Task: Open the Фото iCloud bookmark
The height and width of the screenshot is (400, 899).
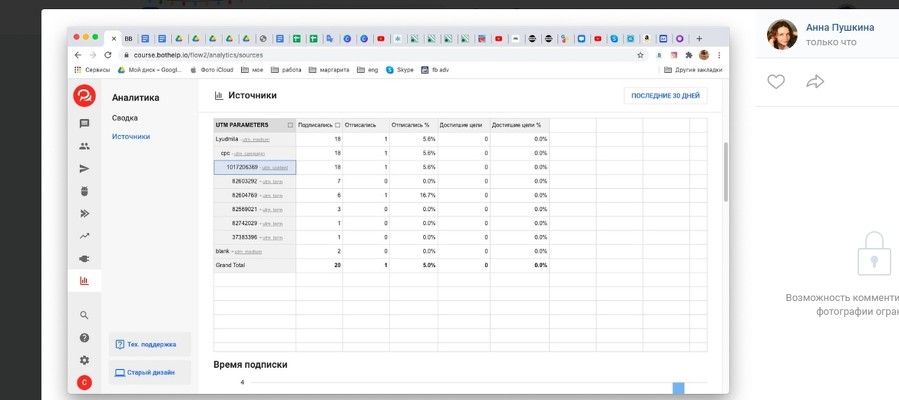Action: coord(211,70)
